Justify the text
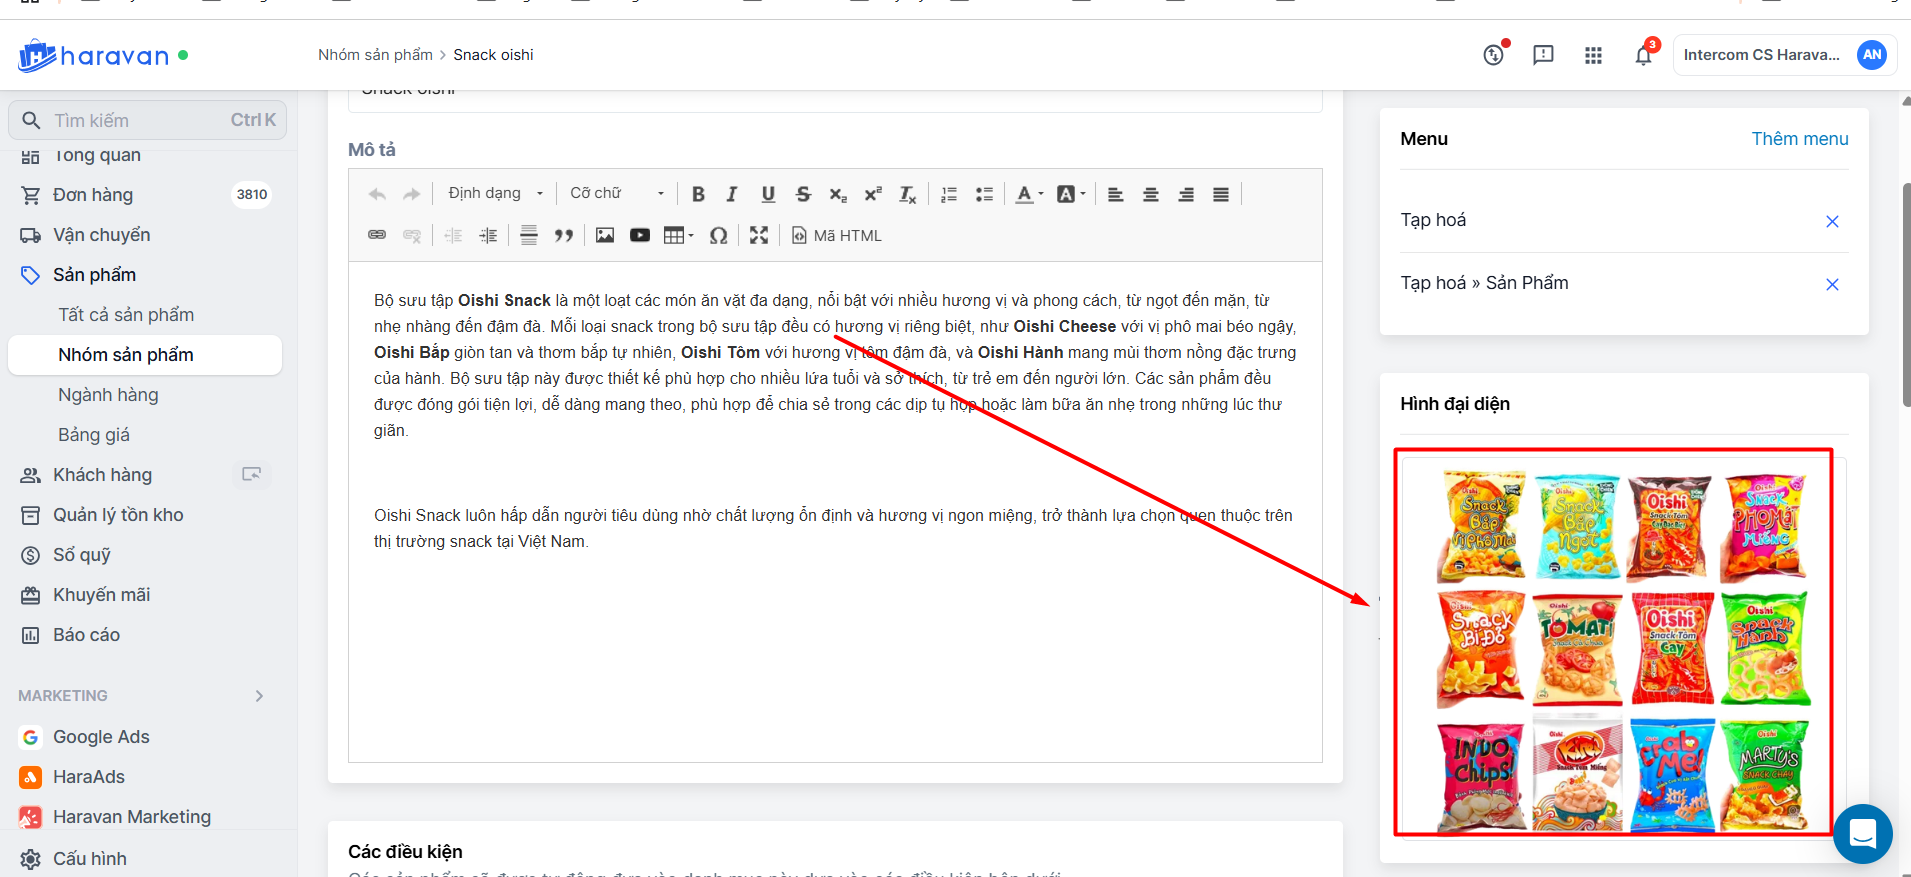The image size is (1911, 877). point(1221,194)
